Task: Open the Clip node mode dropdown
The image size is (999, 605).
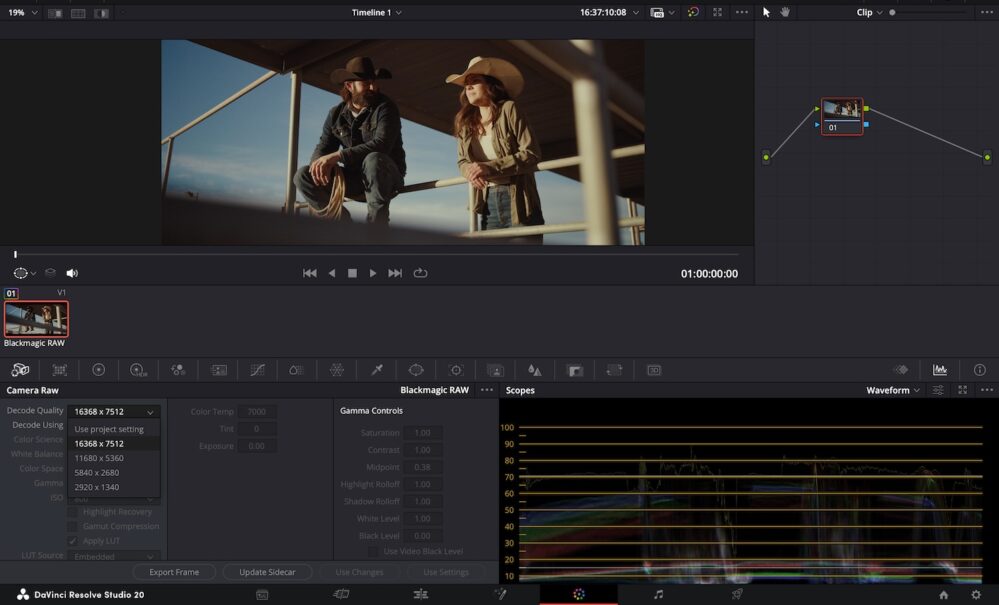Action: (870, 12)
